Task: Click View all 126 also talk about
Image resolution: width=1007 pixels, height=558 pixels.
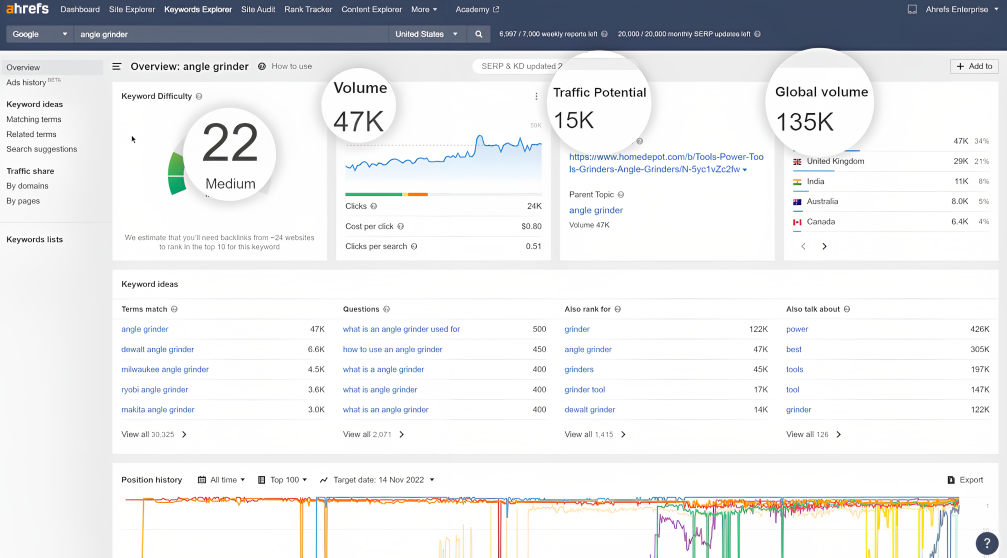Action: coord(814,435)
